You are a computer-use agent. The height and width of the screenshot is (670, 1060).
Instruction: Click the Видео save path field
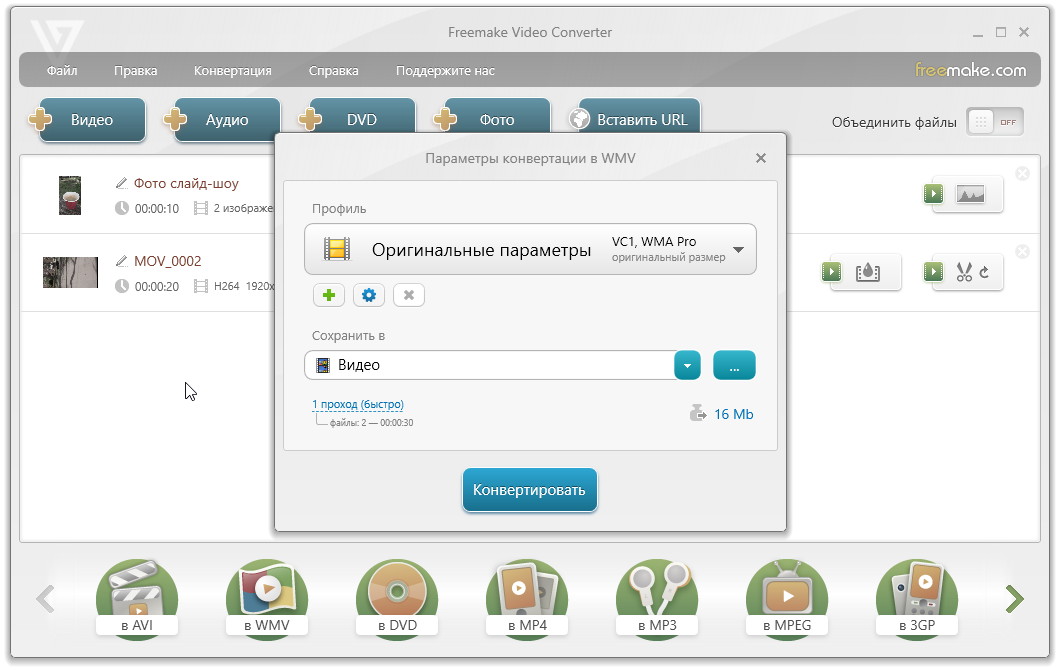coord(489,365)
